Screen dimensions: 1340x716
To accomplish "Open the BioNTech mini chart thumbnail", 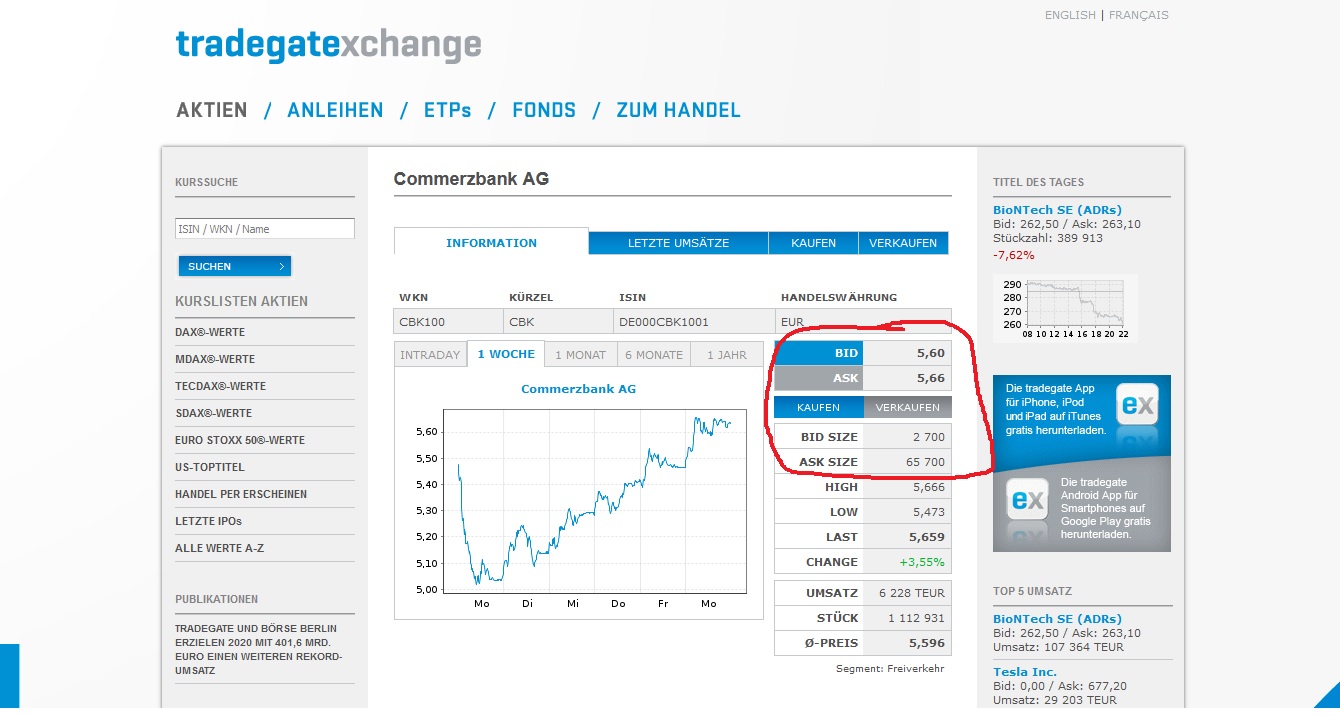I will point(1064,309).
